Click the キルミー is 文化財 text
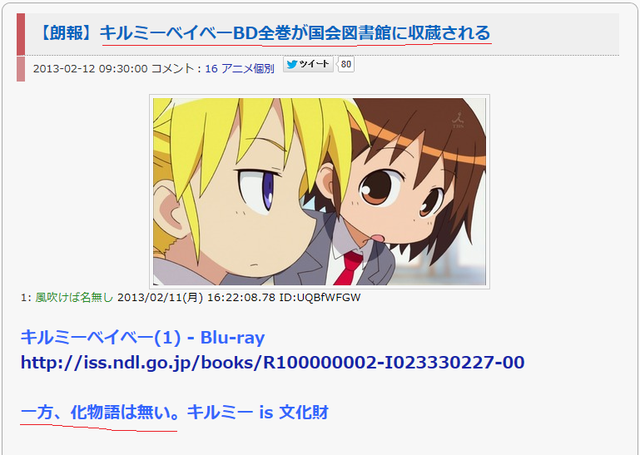640x455 pixels. tap(258, 413)
